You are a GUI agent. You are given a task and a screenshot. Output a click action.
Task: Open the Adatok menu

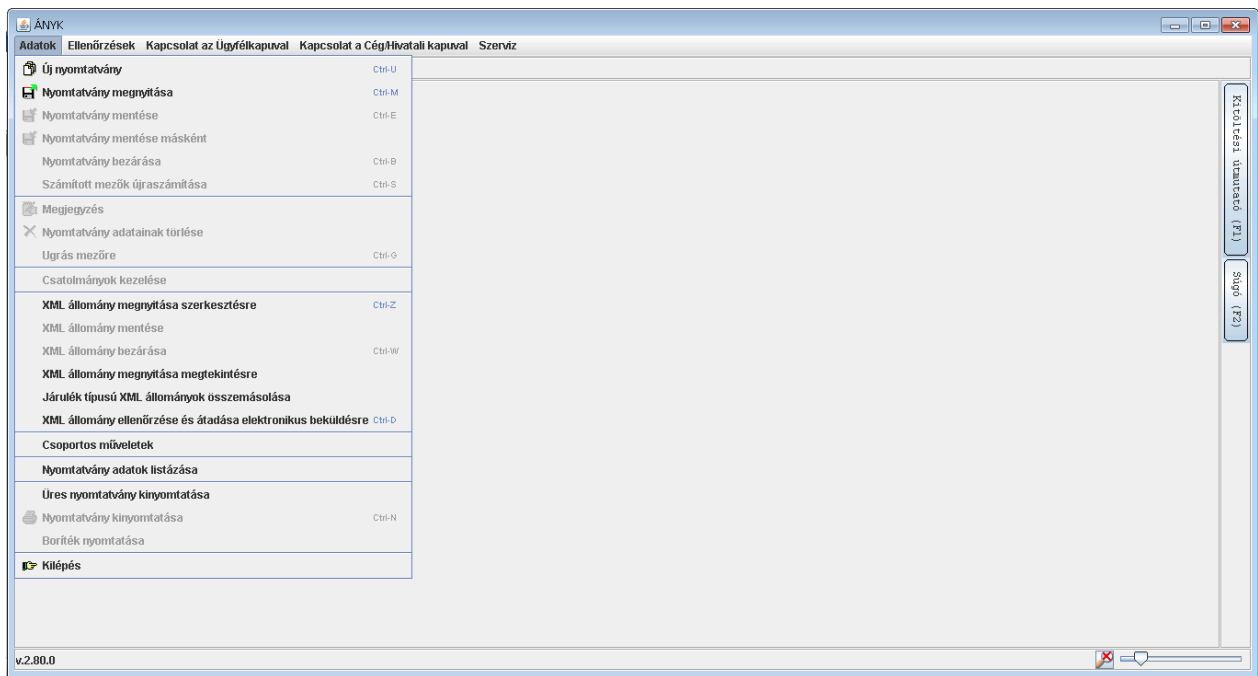point(37,46)
